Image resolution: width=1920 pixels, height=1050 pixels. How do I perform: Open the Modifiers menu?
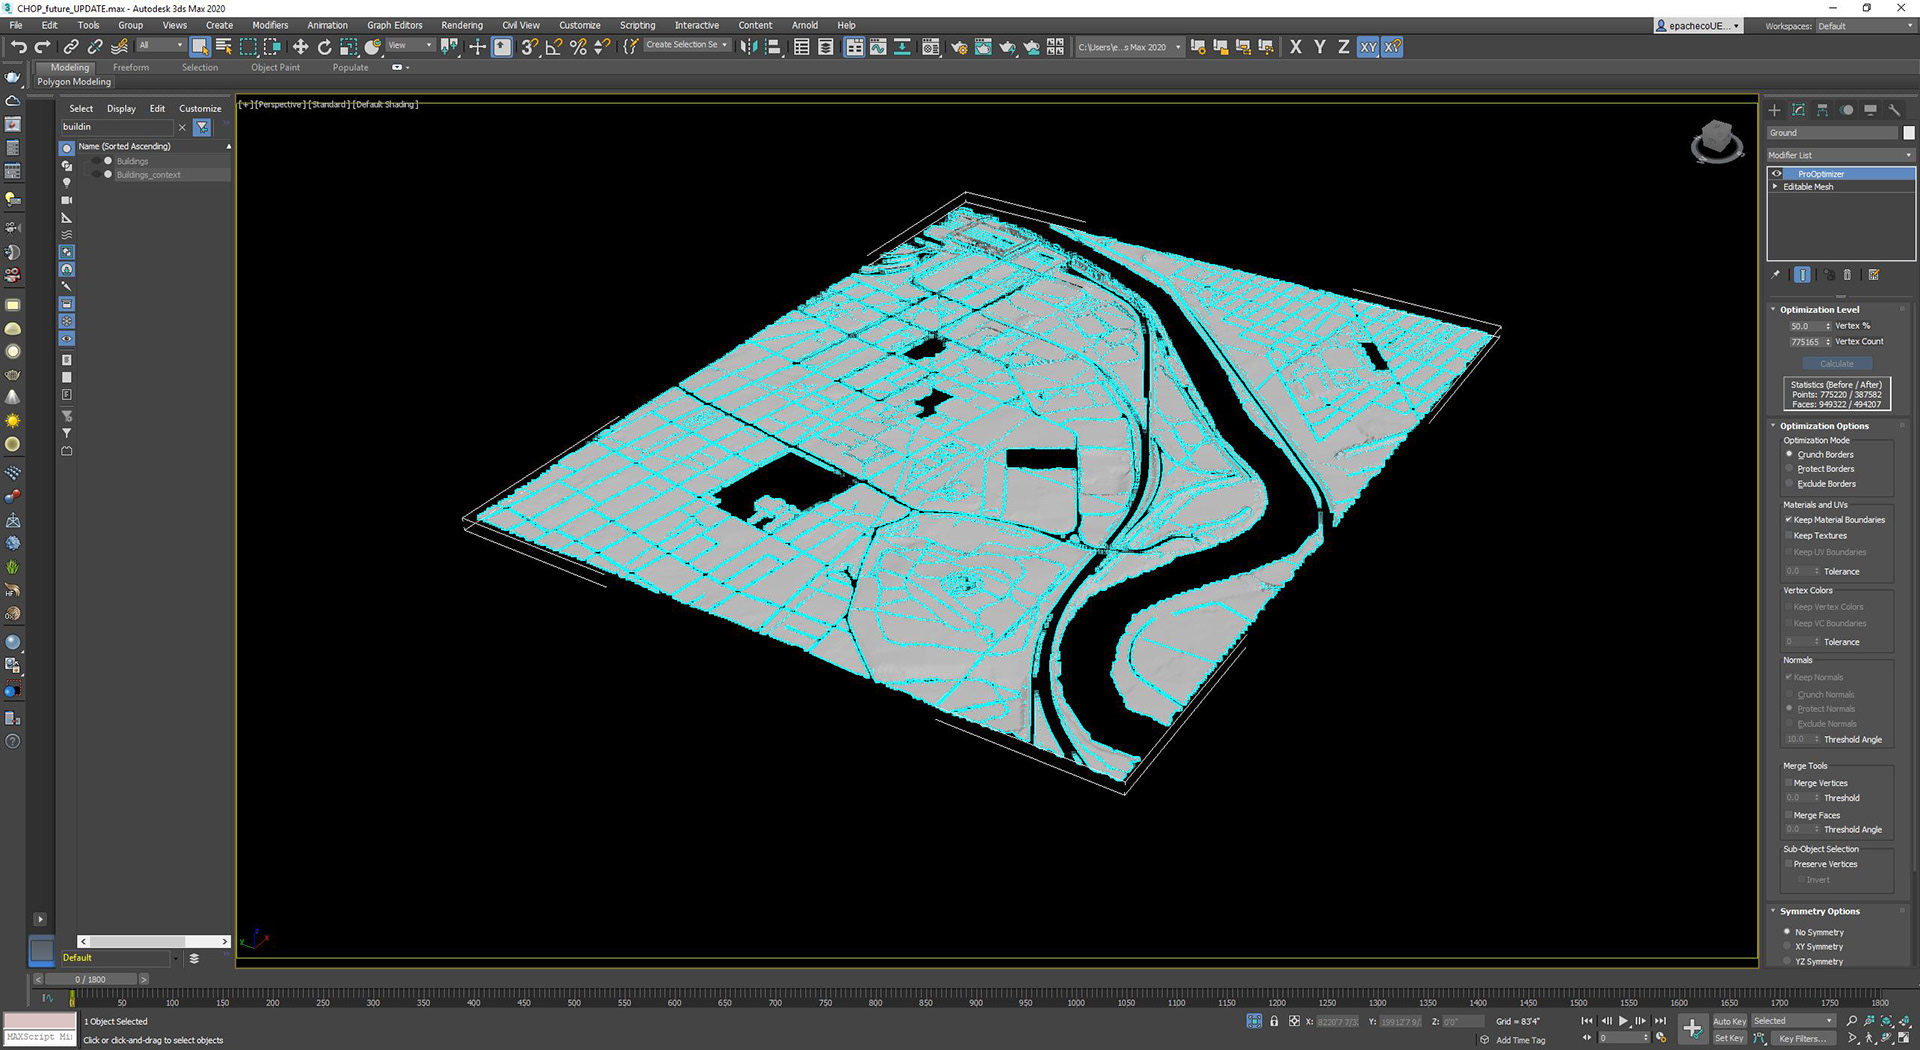pyautogui.click(x=270, y=25)
